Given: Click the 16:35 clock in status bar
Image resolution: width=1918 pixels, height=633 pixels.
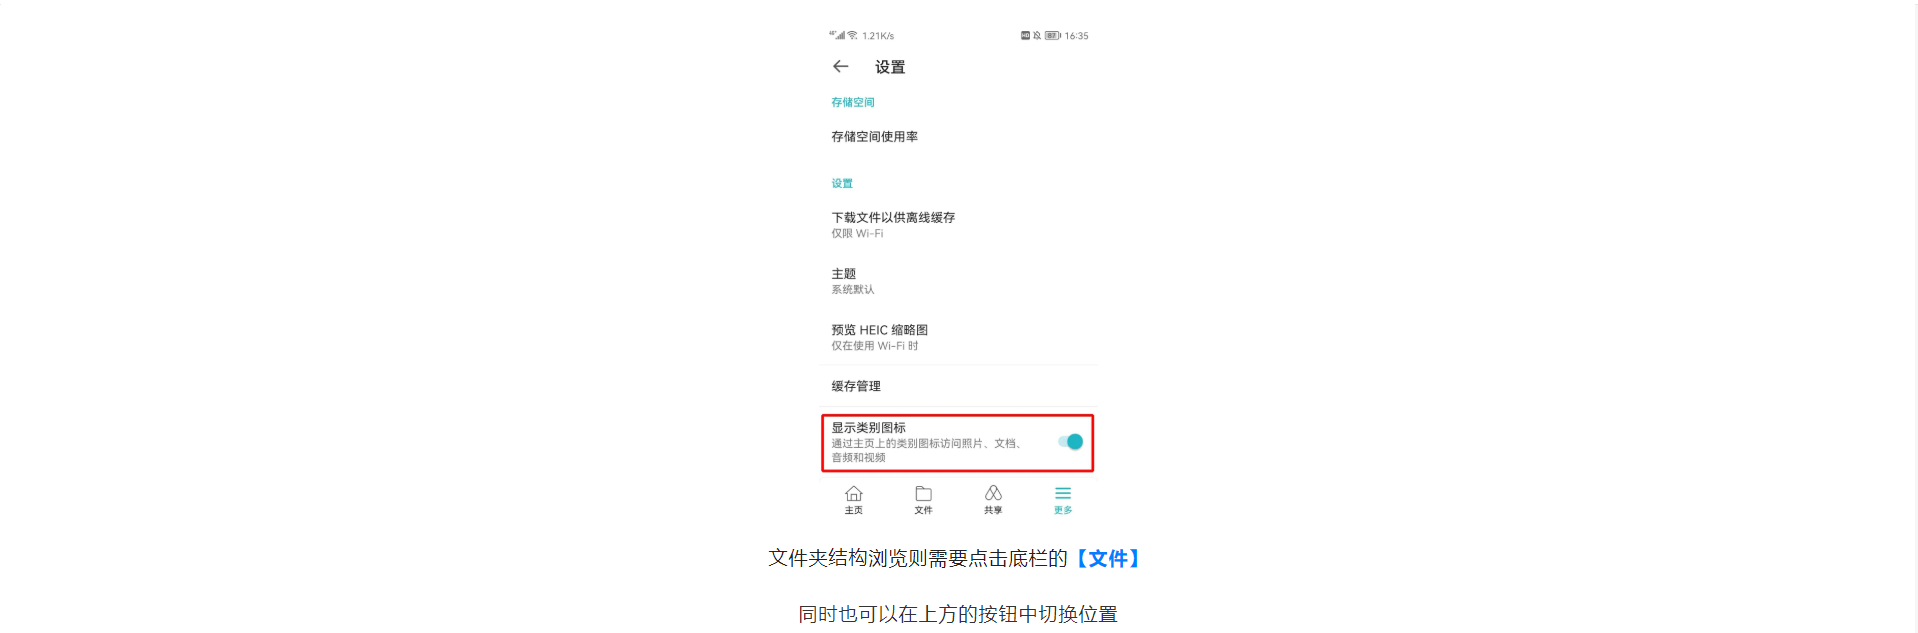Looking at the screenshot, I should [x=1076, y=35].
